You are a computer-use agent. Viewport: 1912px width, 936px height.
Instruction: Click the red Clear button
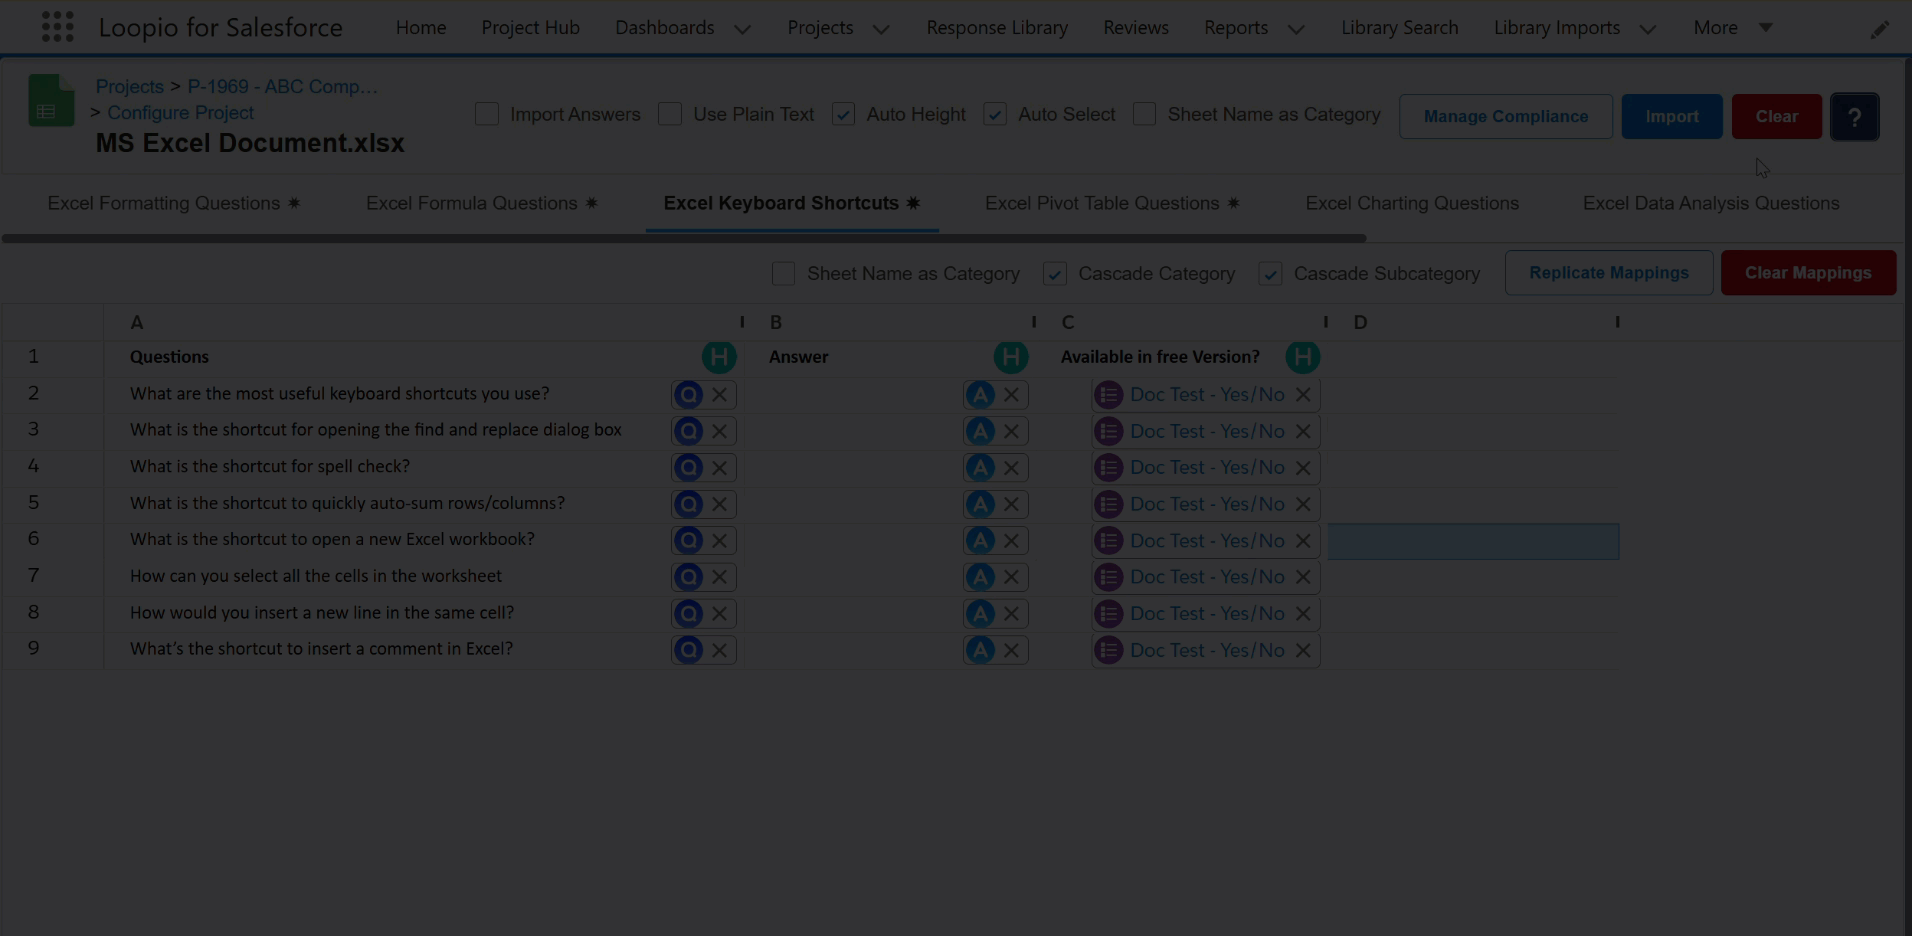point(1776,116)
